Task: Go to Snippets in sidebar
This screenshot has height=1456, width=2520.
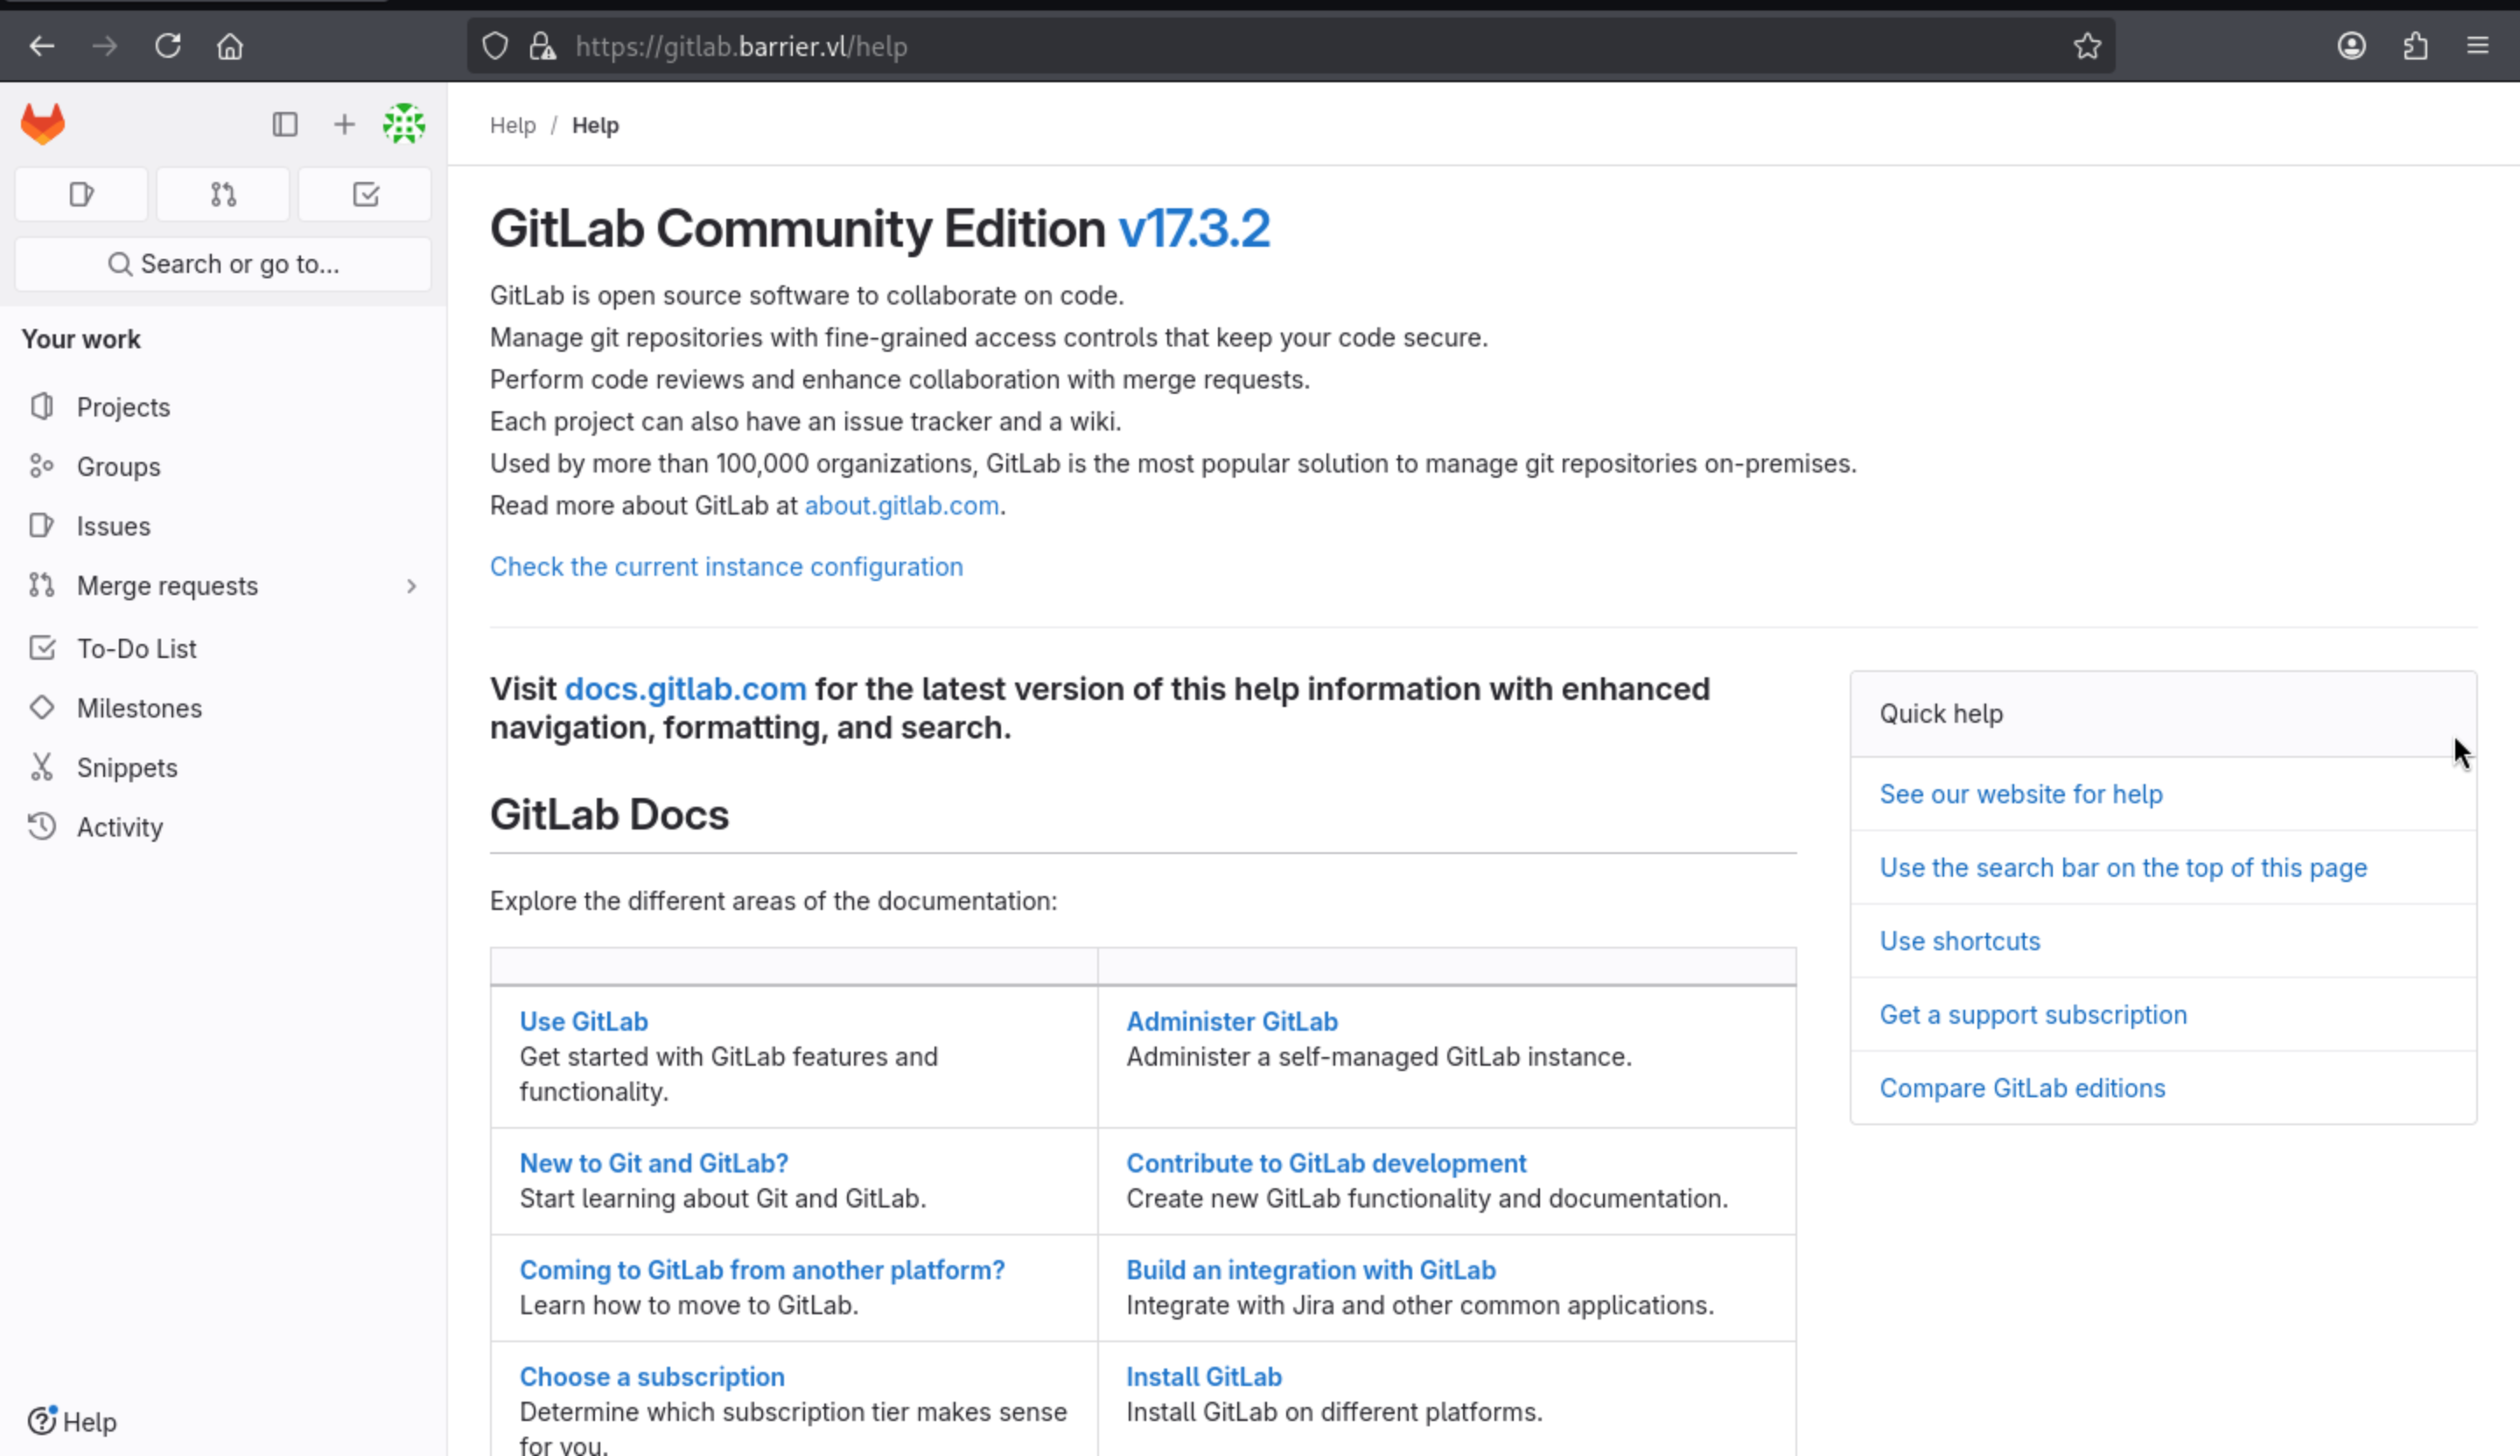Action: tap(127, 768)
